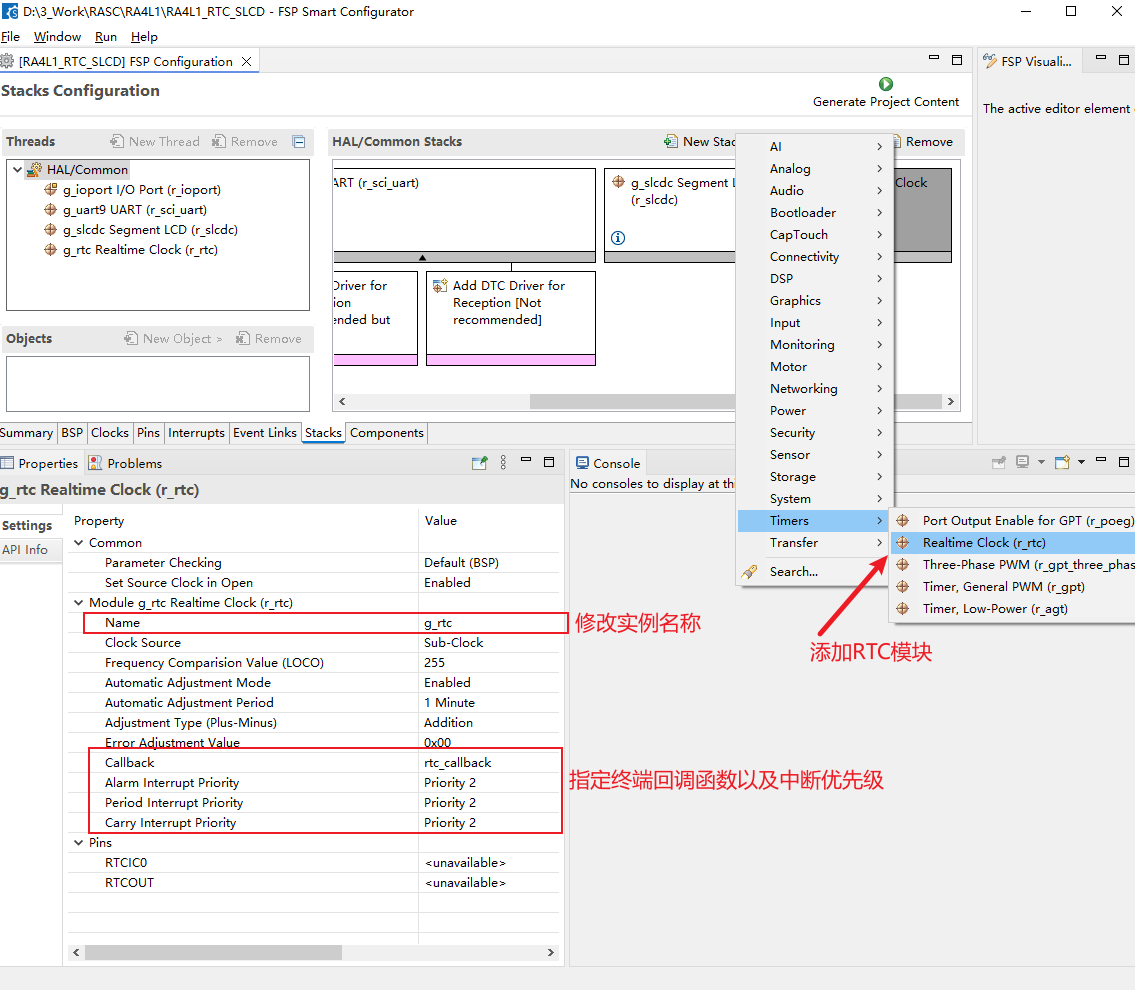The image size is (1135, 990).
Task: Edit the Callback value rtc_callback
Action: 489,763
